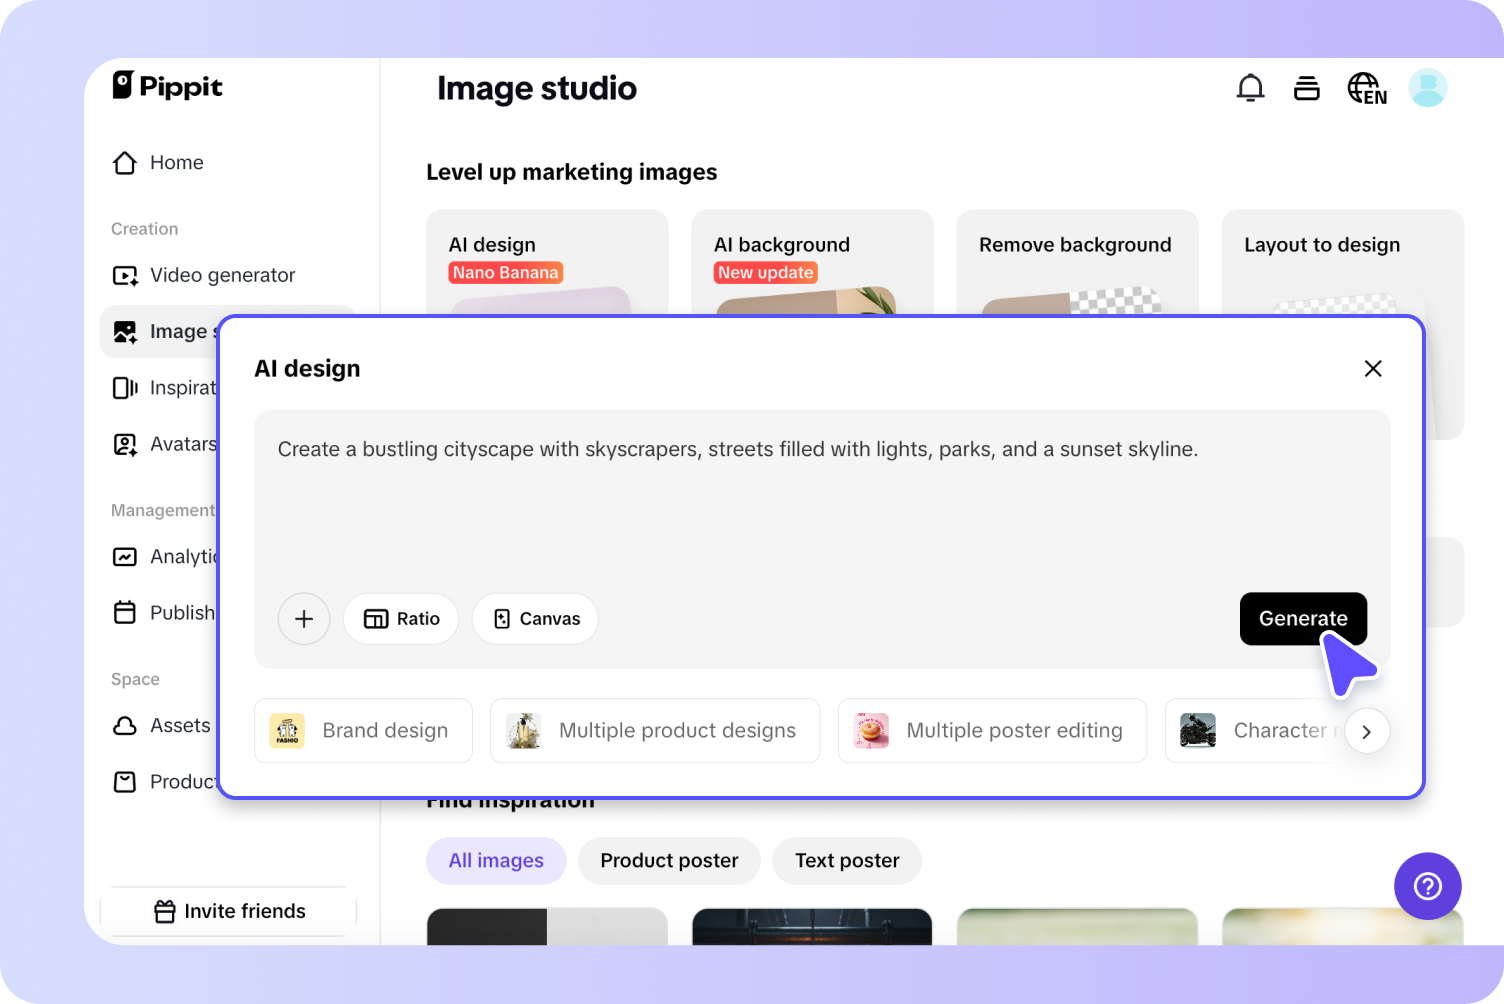Choose the Brand design suggestion
Screen dimensions: 1504x1004
(x=359, y=731)
